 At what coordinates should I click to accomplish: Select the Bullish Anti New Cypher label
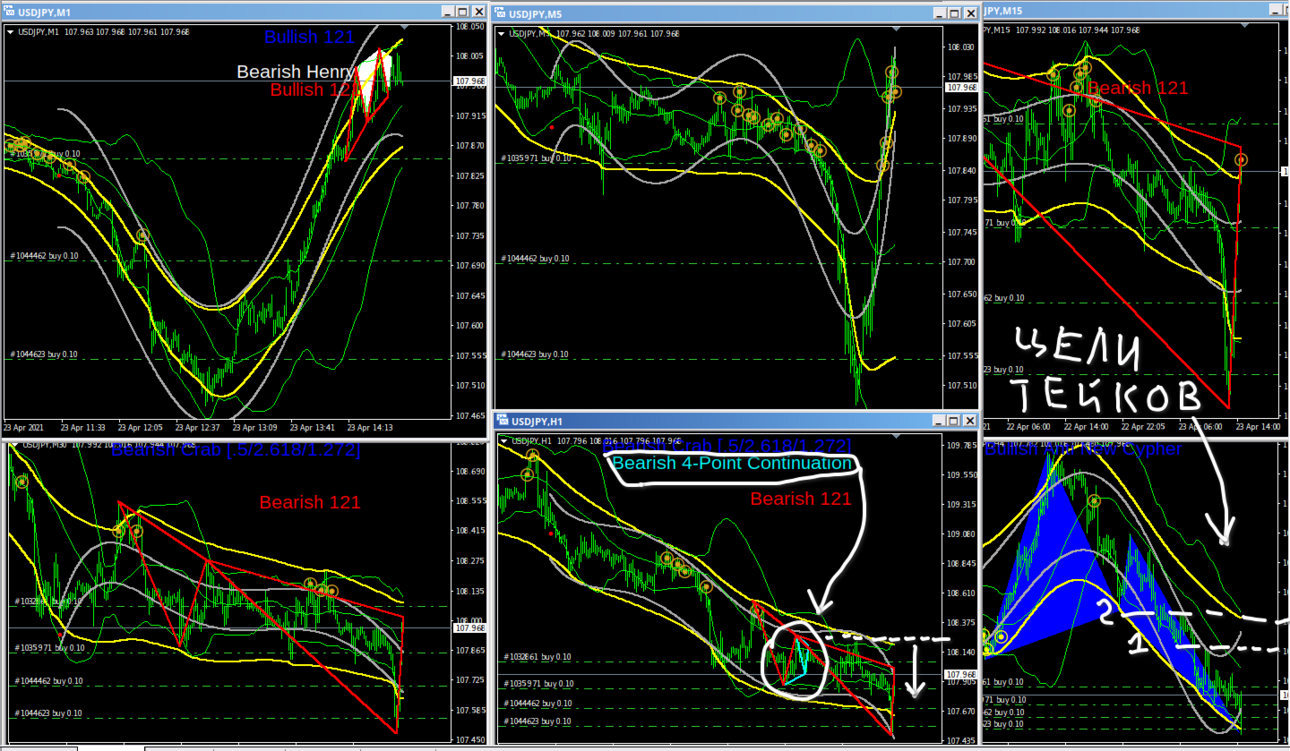[1083, 449]
